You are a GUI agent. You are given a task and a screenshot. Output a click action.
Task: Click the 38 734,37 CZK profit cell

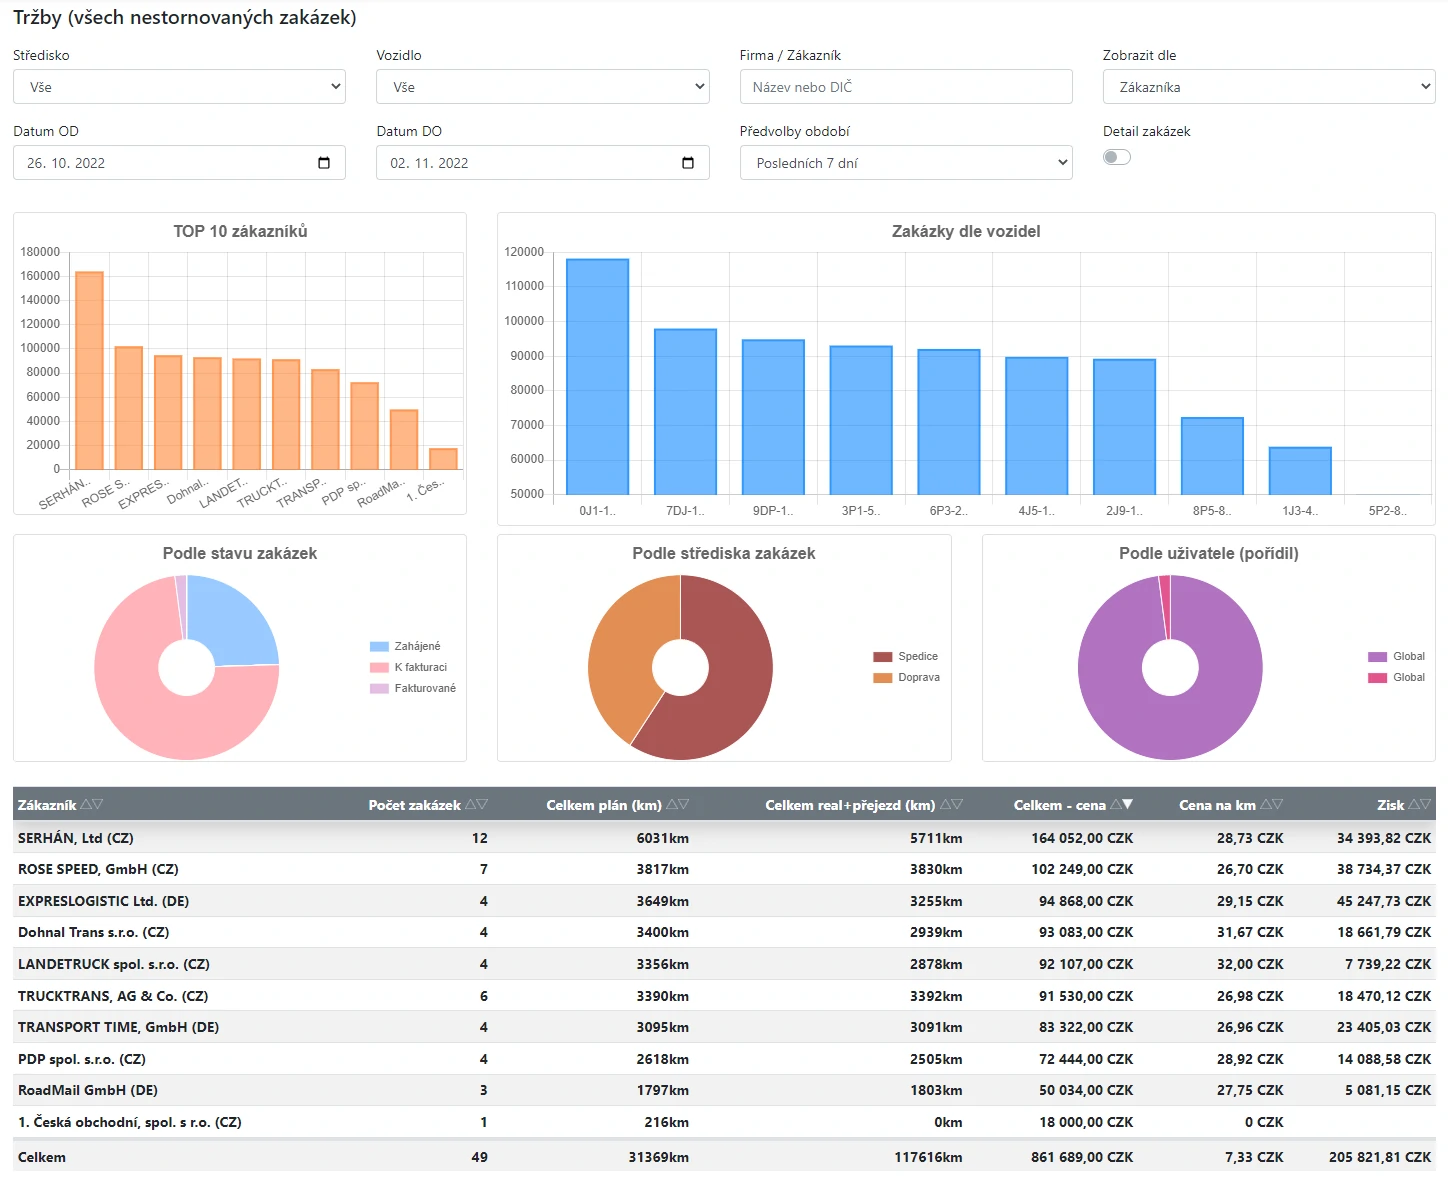[x=1384, y=869]
